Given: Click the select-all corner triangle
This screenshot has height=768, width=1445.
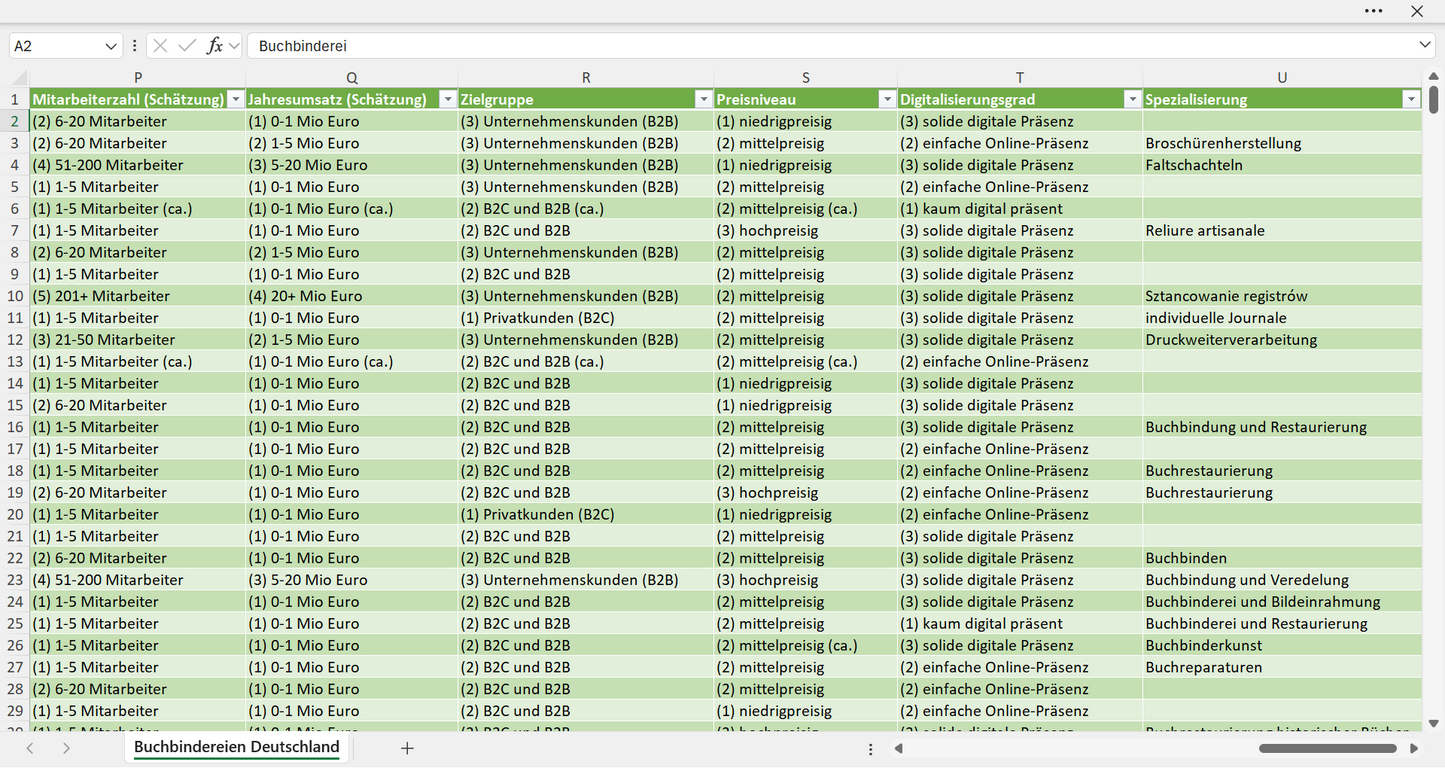Looking at the screenshot, I should click(19, 78).
